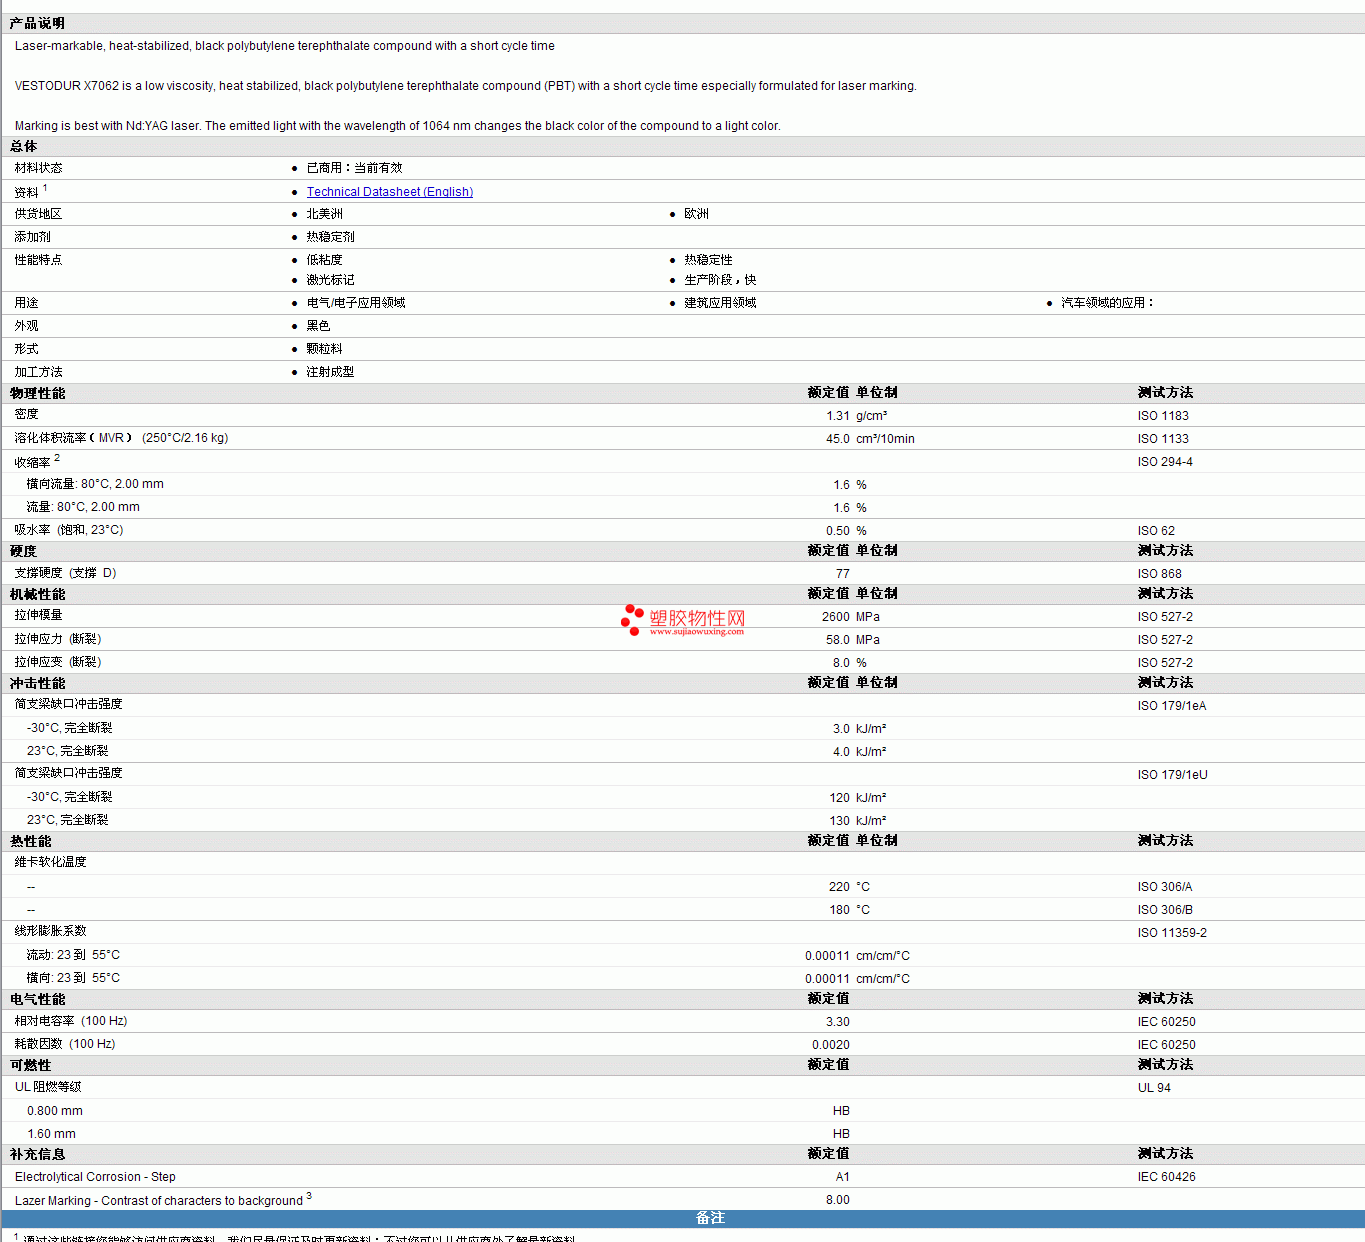Select the '总体' section header
Screen dimensions: 1365x1242
pos(24,146)
